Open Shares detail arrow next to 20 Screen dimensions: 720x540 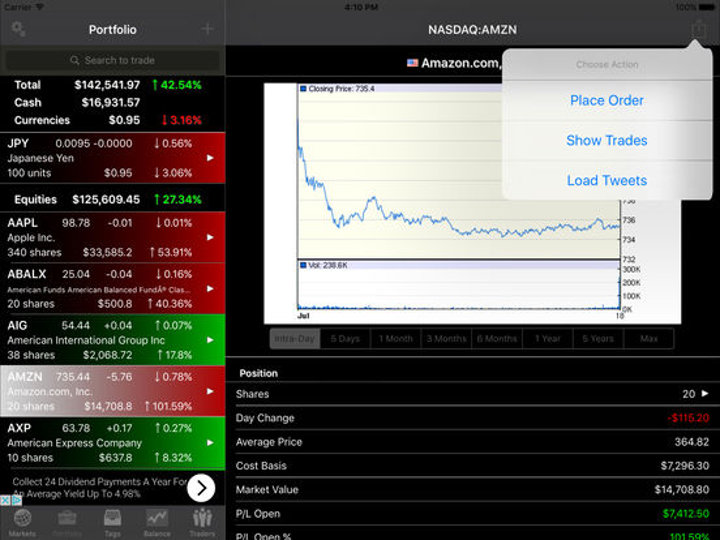tap(705, 394)
